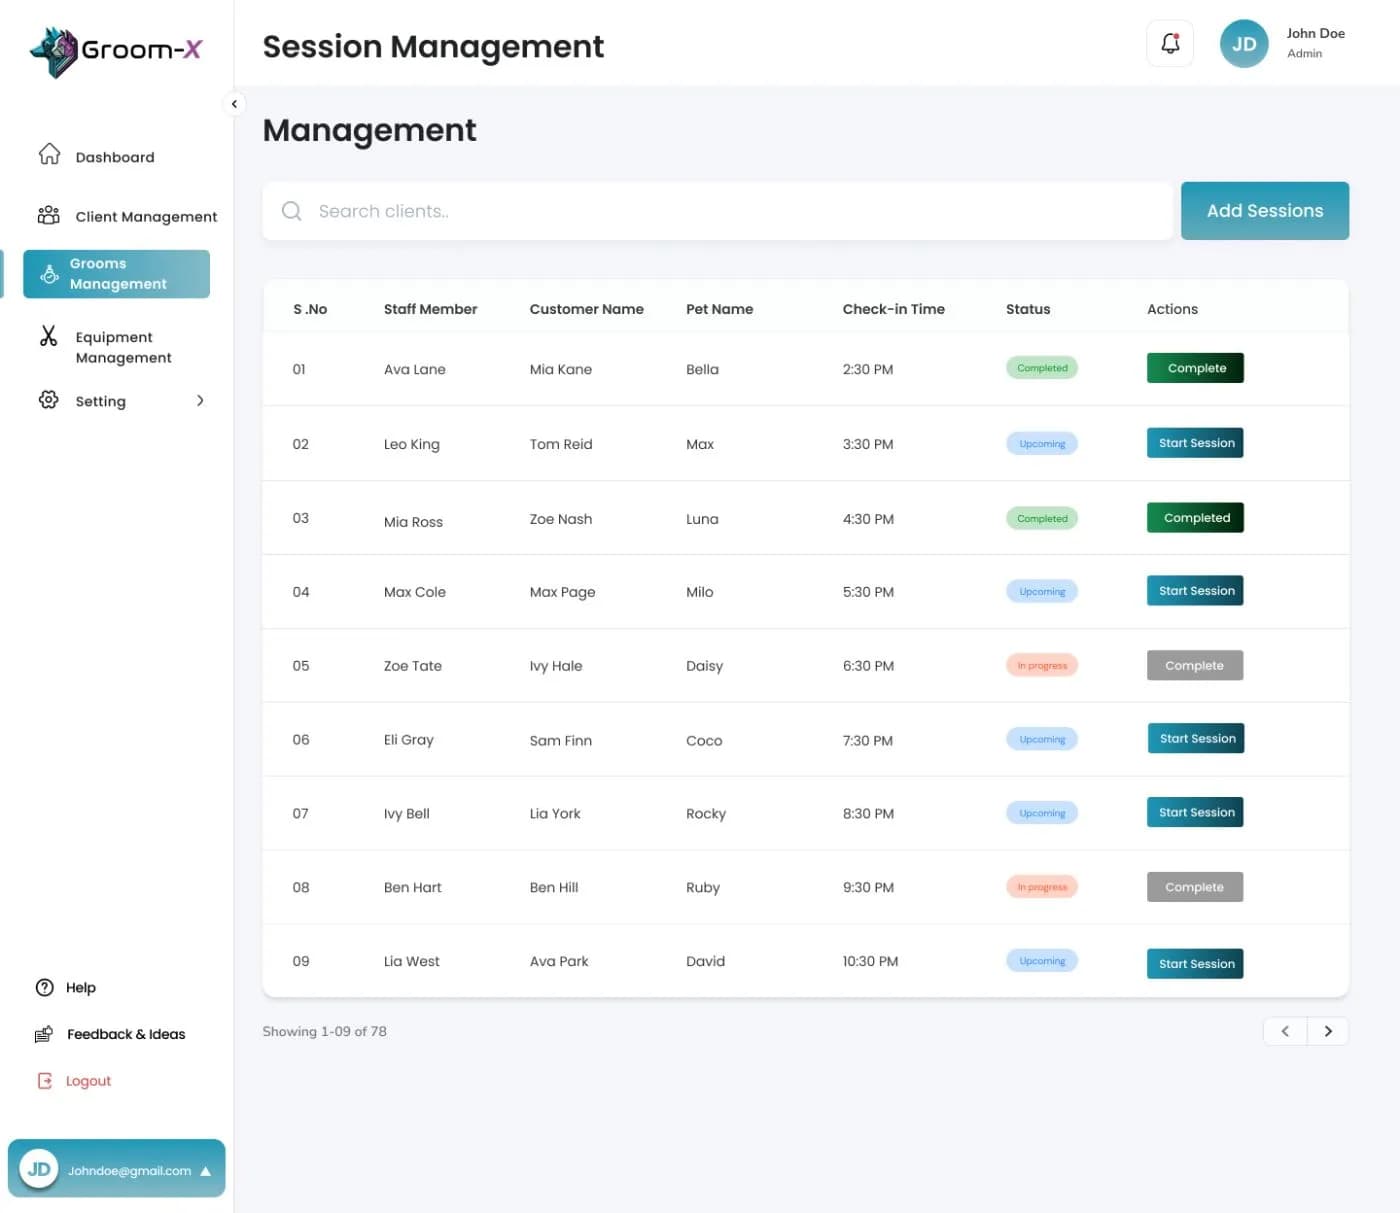Screen dimensions: 1400x1213
Task: Click the JD avatar in sidebar footer
Action: click(39, 1169)
